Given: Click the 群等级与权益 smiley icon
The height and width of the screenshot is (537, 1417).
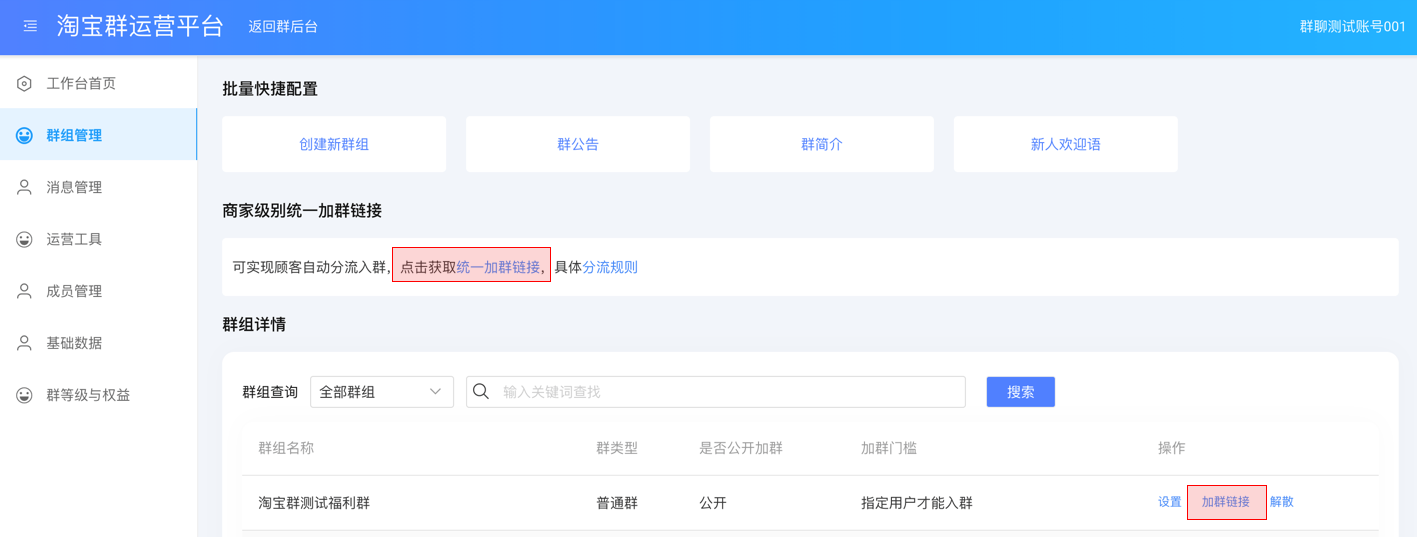Looking at the screenshot, I should 24,395.
